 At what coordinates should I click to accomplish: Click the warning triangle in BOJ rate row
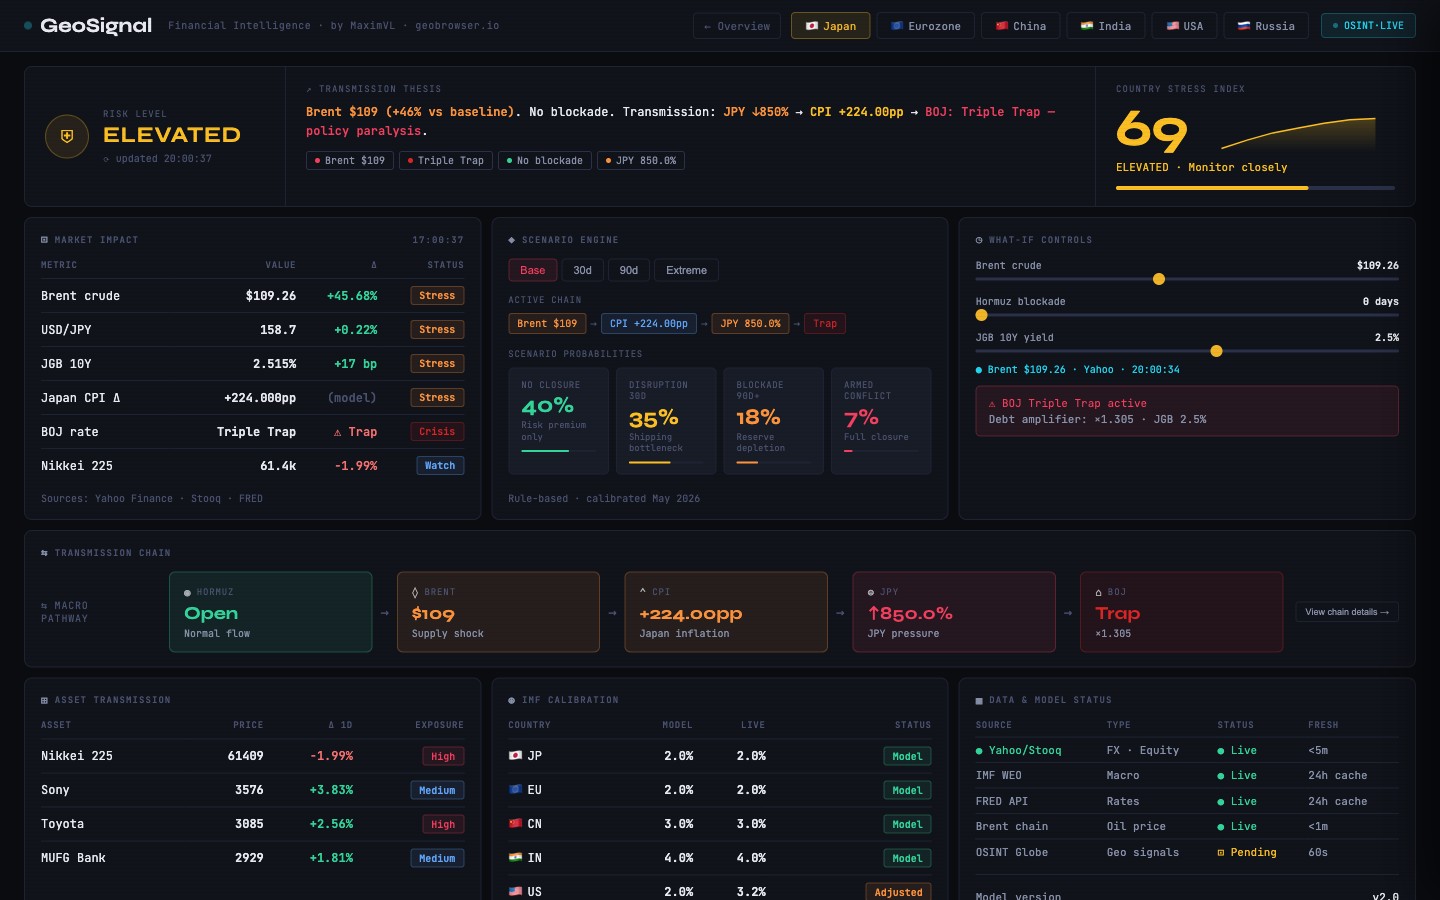pos(338,432)
